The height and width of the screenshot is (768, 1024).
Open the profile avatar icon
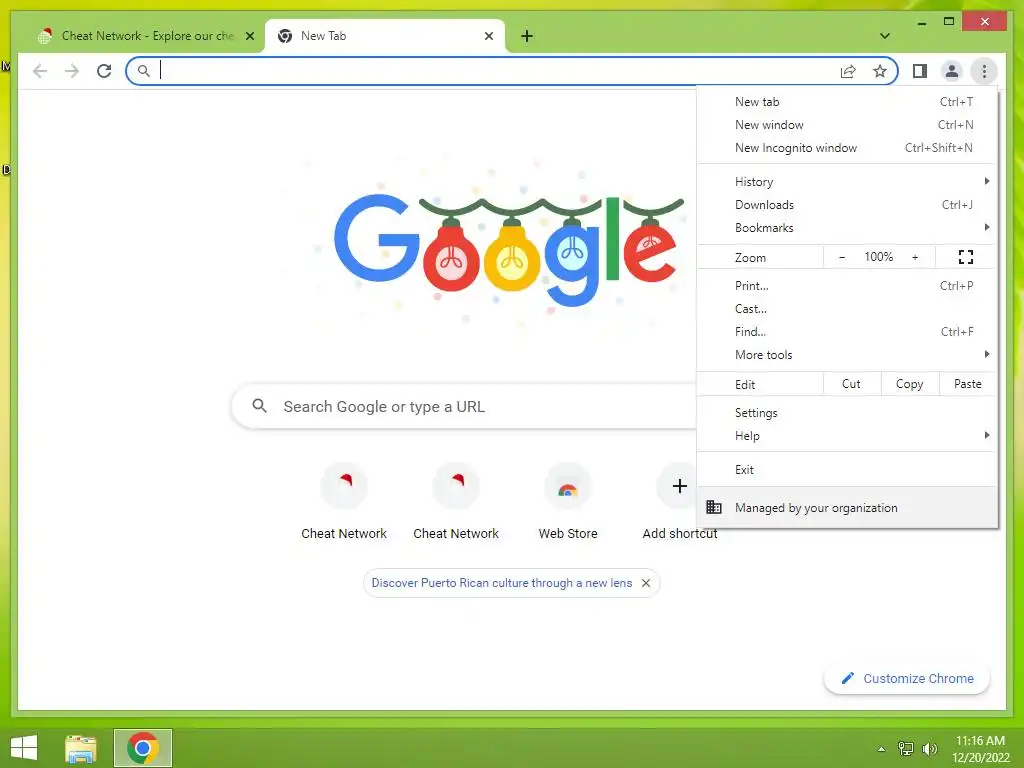(x=952, y=71)
